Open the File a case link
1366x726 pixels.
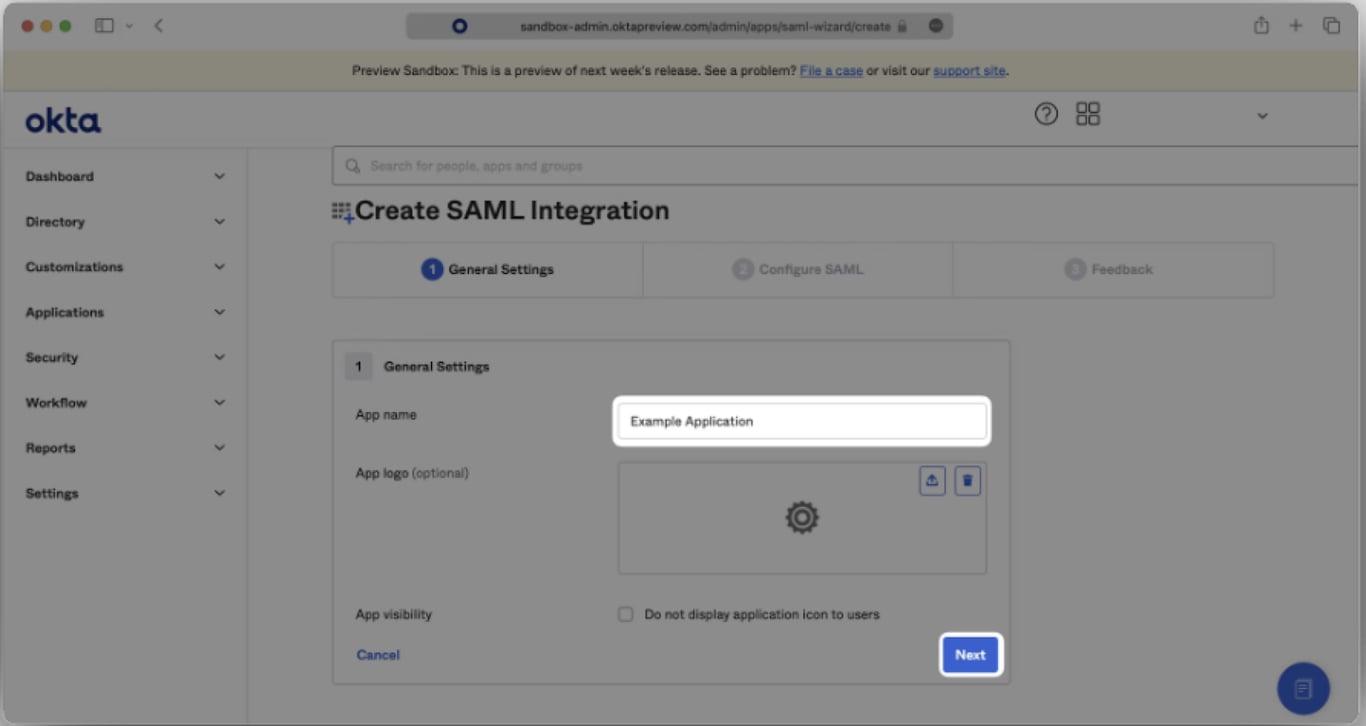(831, 71)
